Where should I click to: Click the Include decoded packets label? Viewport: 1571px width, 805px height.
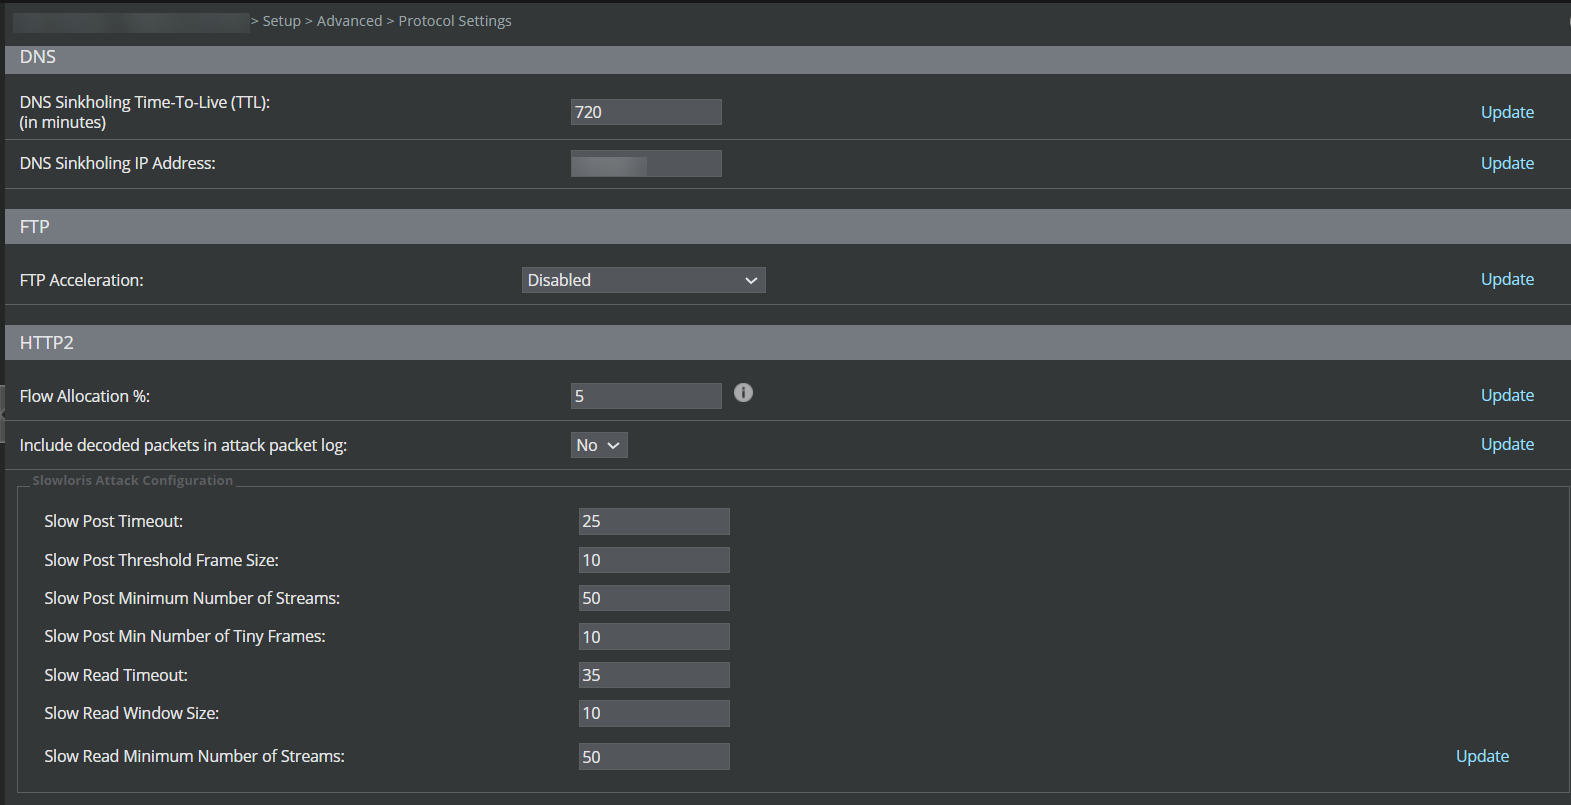183,445
